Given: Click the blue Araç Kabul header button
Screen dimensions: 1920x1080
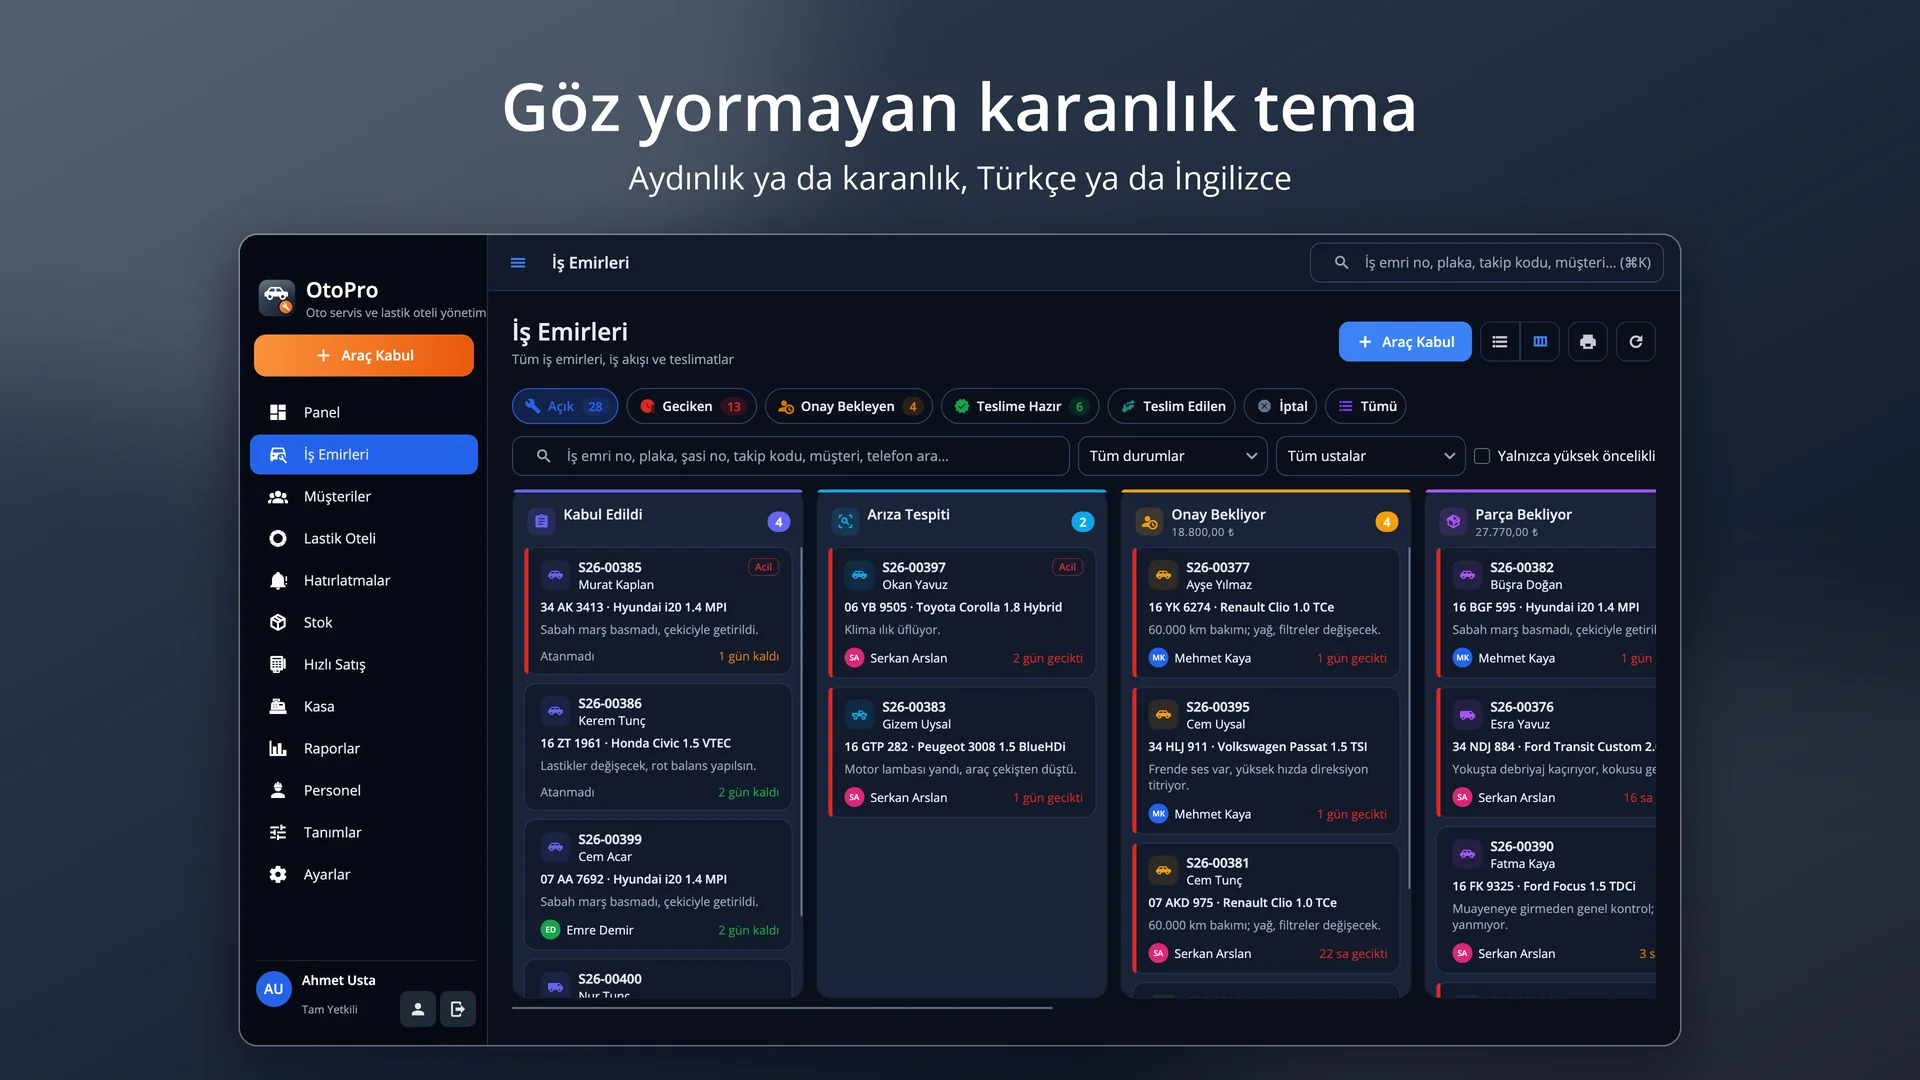Looking at the screenshot, I should pos(1405,342).
